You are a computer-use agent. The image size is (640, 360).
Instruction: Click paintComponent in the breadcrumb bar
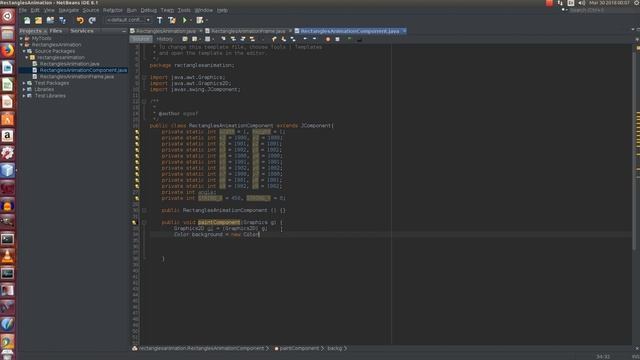pos(299,349)
